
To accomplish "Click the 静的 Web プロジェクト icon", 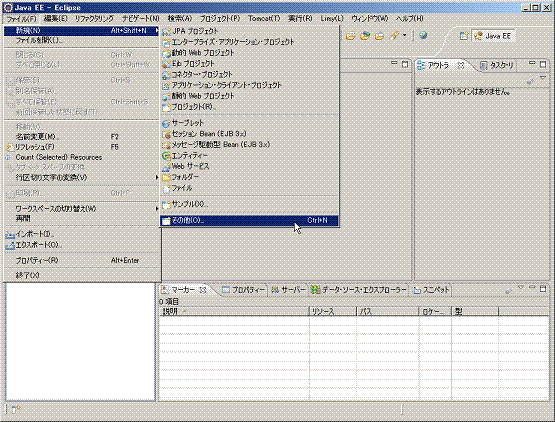I will 166,96.
